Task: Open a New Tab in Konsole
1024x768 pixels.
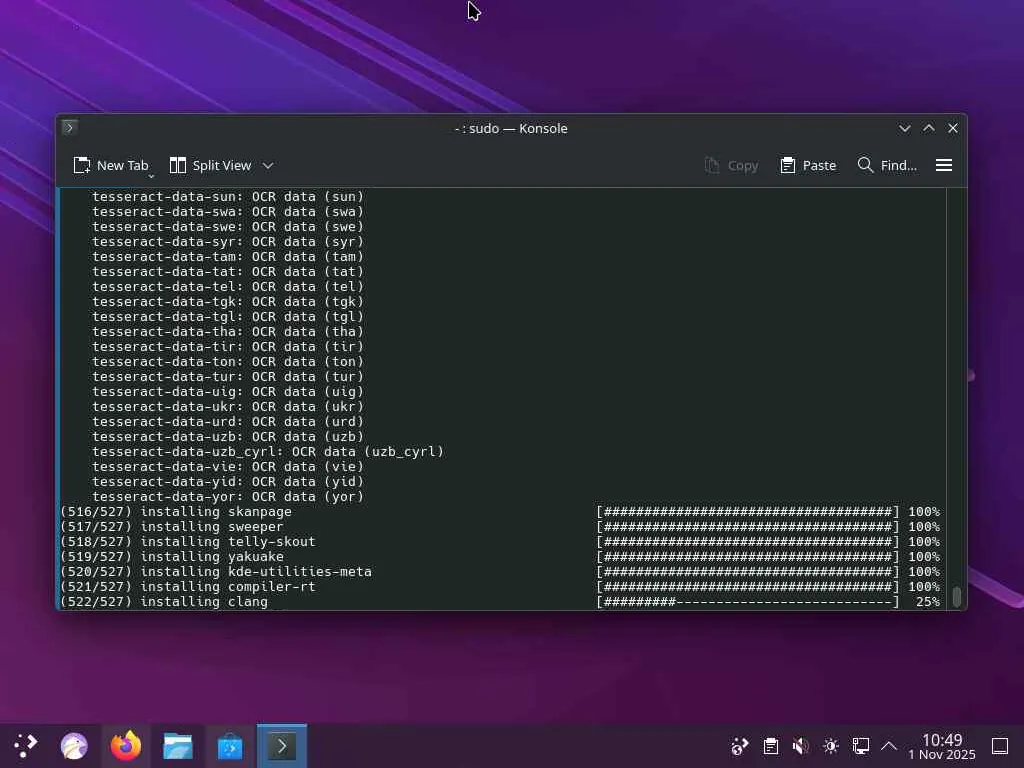Action: (110, 165)
